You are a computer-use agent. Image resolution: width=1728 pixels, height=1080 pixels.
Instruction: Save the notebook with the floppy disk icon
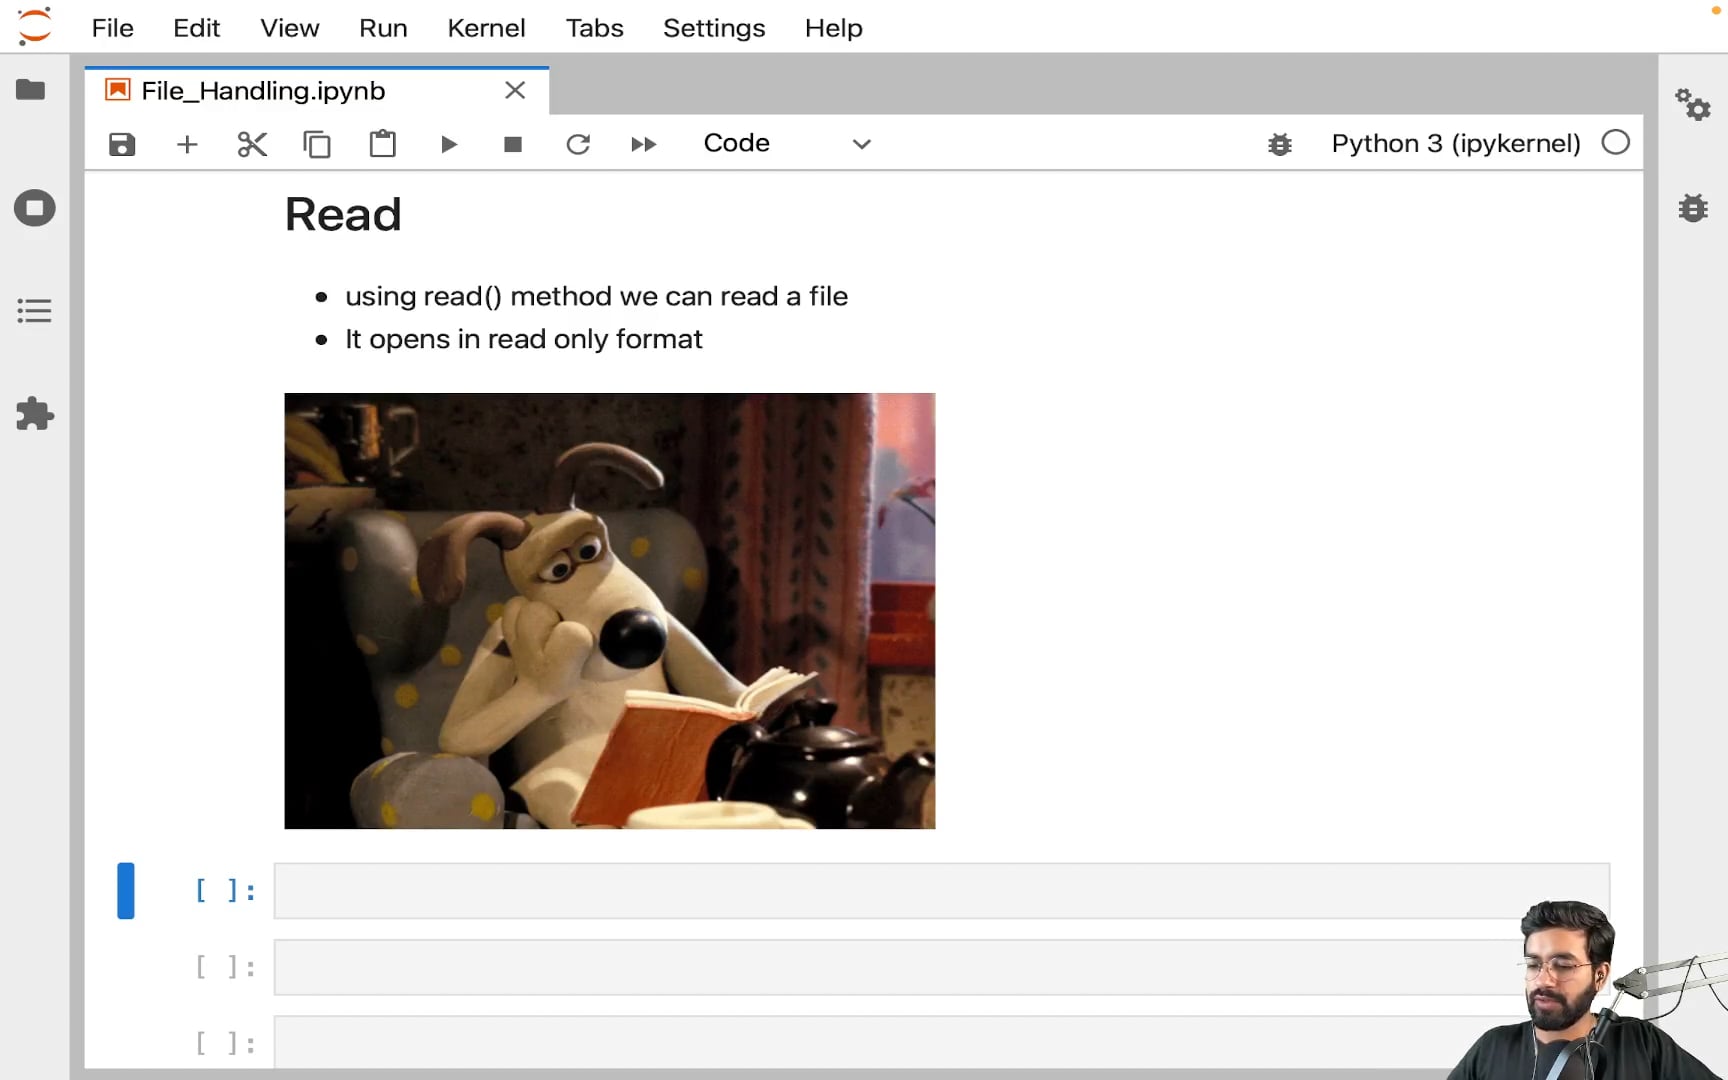coord(122,144)
